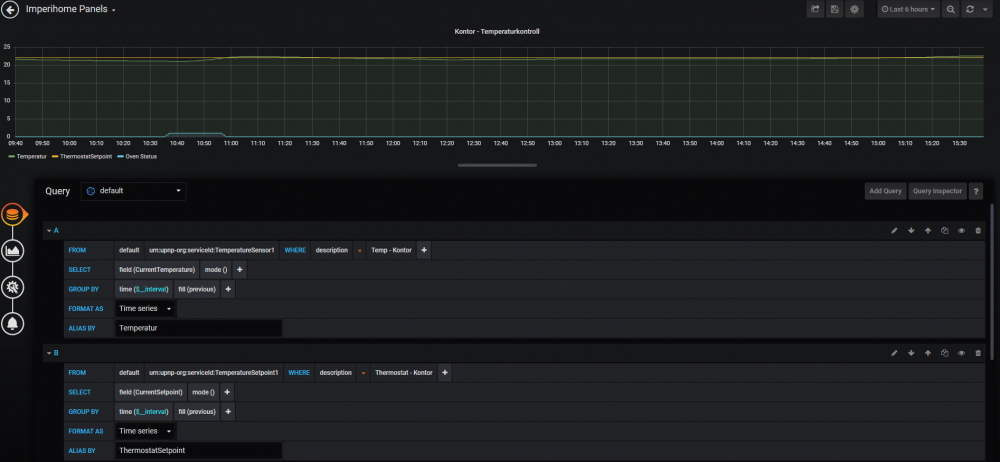Delete query A with trash icon
This screenshot has height=462, width=1000.
[x=978, y=230]
